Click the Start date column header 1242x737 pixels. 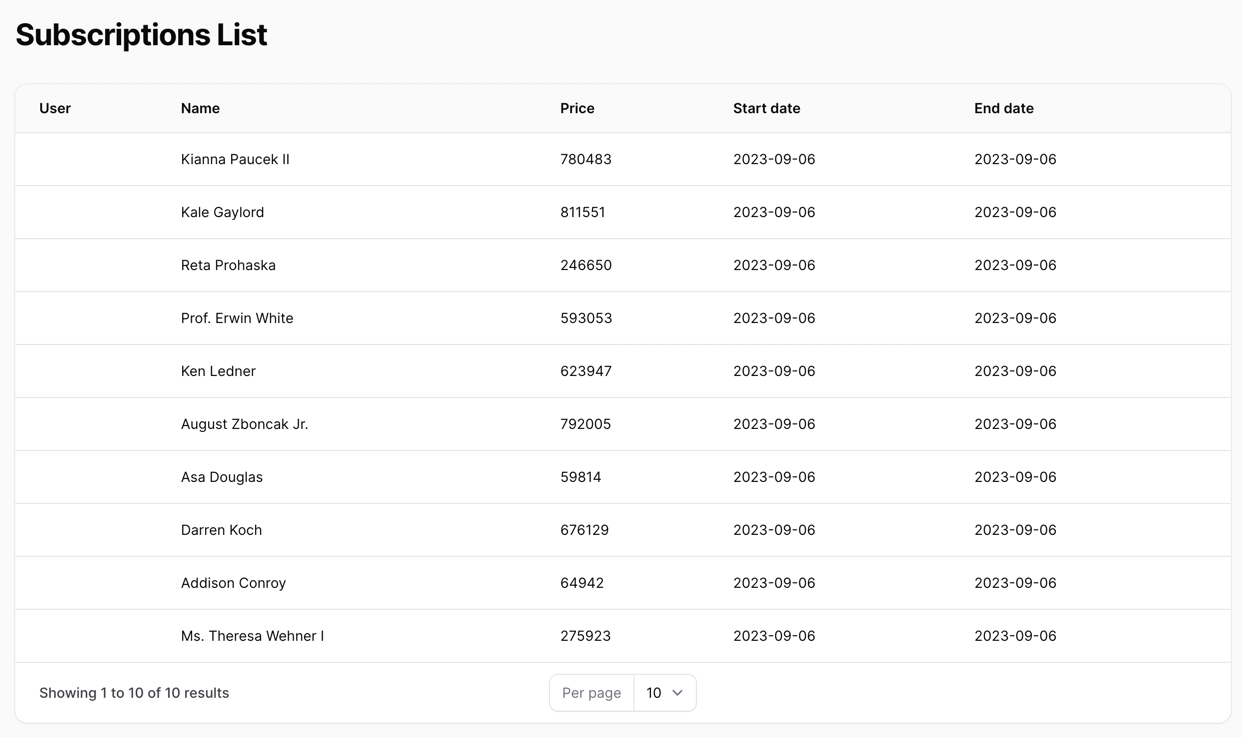click(x=767, y=108)
